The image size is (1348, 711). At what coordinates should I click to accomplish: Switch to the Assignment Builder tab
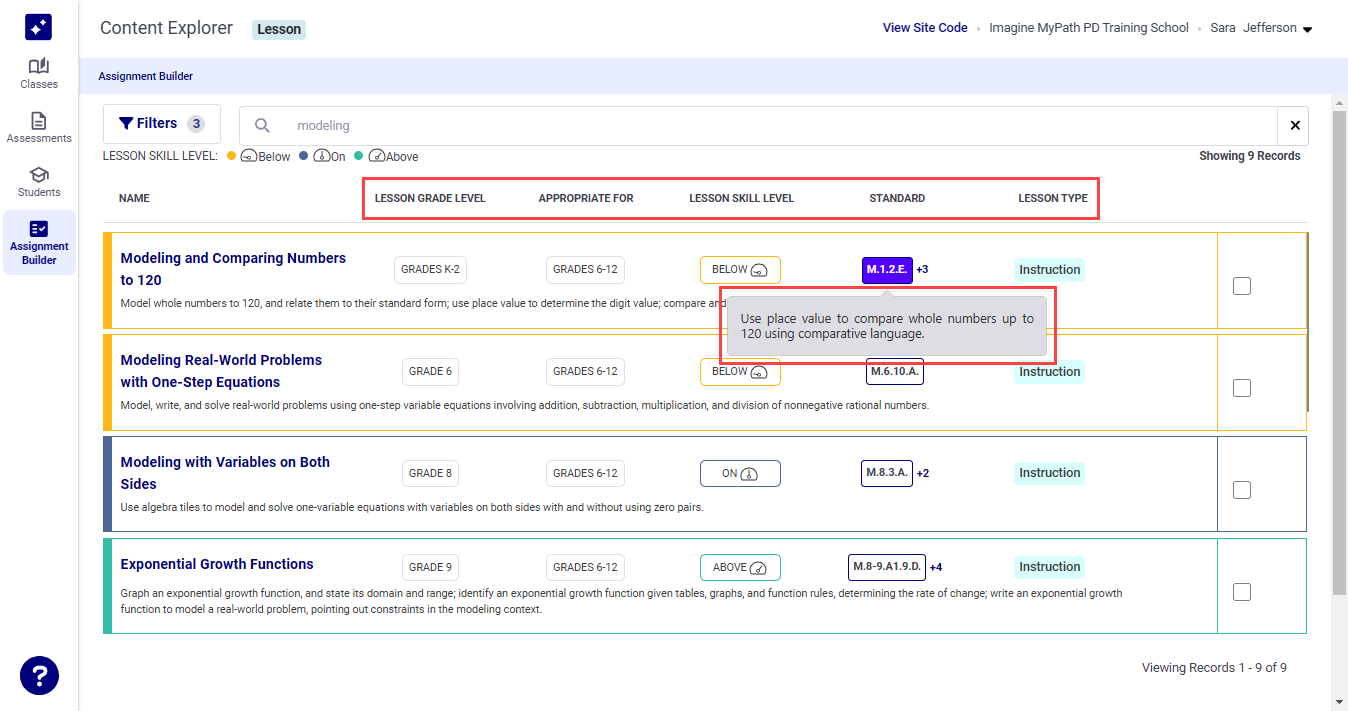(x=145, y=76)
